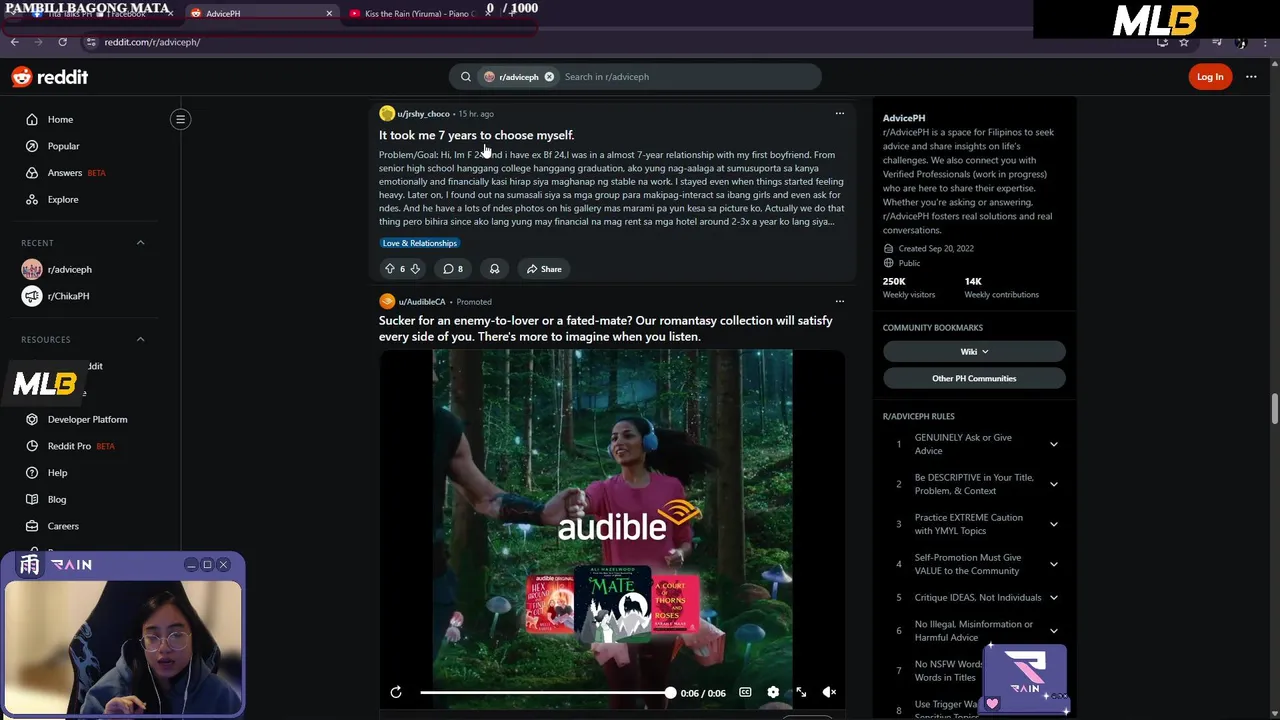Click 'Created Sep 20, 2022' text
Screen dimensions: 1280x720
click(936, 248)
